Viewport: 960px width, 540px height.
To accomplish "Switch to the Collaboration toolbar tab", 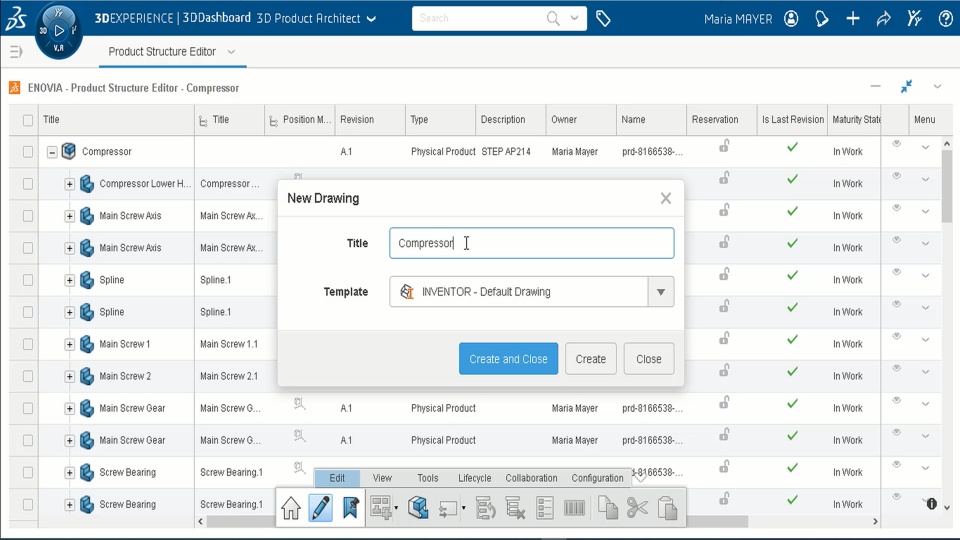I will tap(531, 478).
